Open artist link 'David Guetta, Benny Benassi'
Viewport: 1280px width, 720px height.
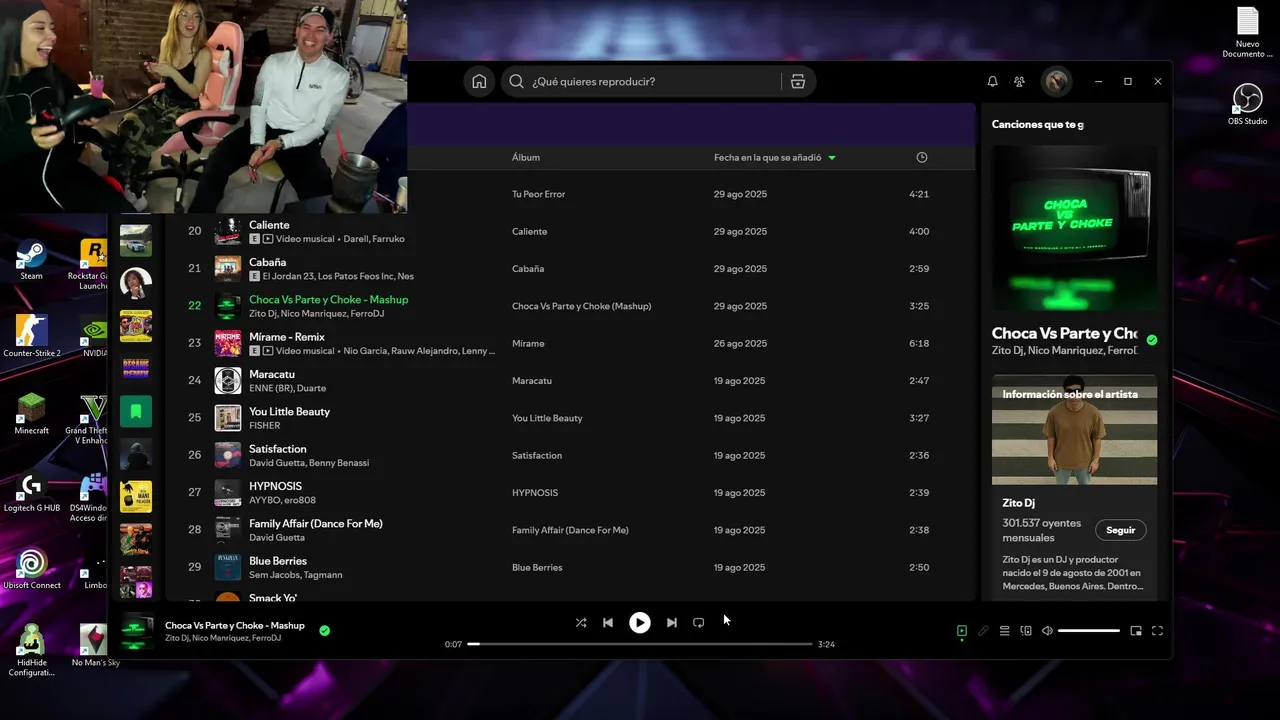point(309,463)
